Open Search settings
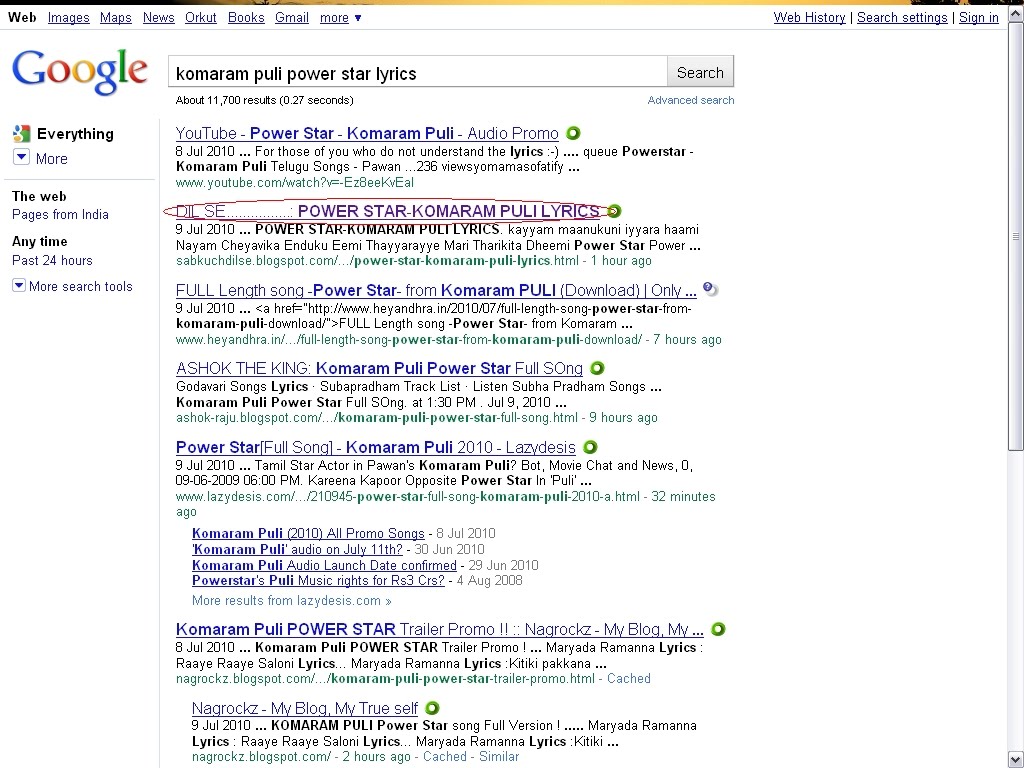Viewport: 1024px width, 768px height. click(902, 18)
